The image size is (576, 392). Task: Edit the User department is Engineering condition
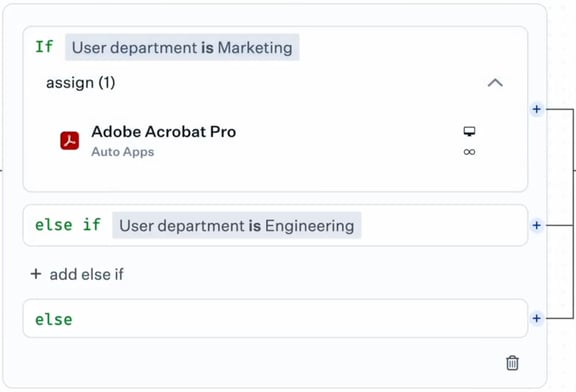pos(237,226)
